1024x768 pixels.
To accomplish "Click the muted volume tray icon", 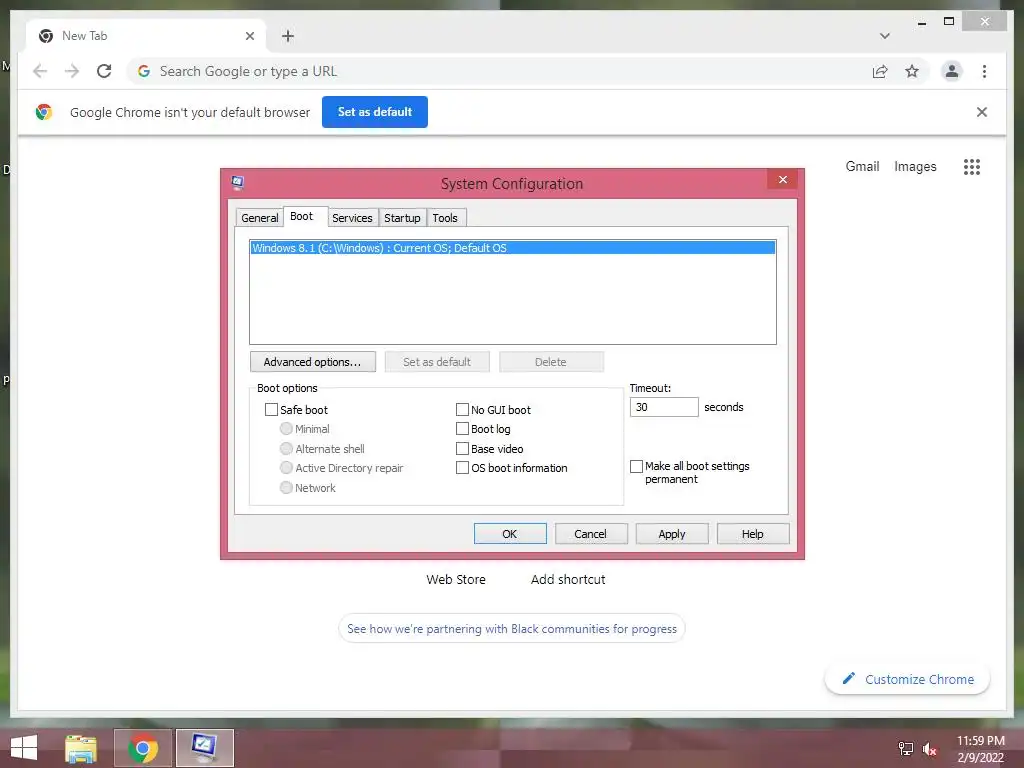I will pos(929,749).
